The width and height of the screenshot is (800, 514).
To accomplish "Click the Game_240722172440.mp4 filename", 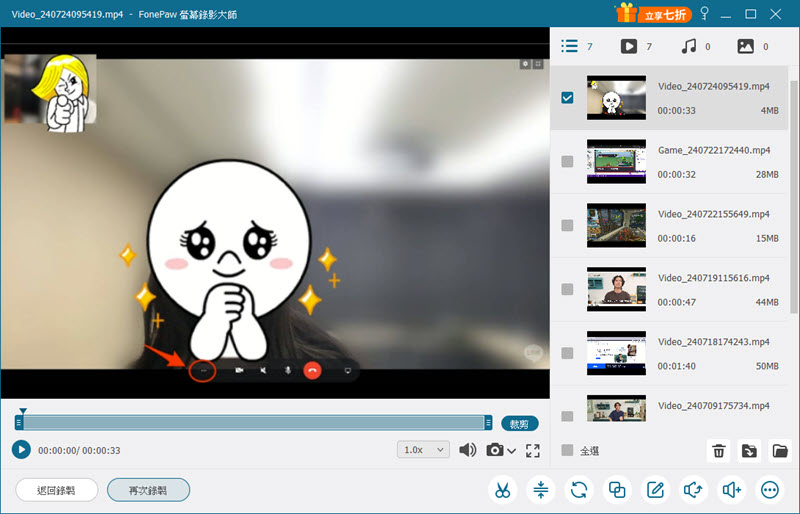I will 714,150.
